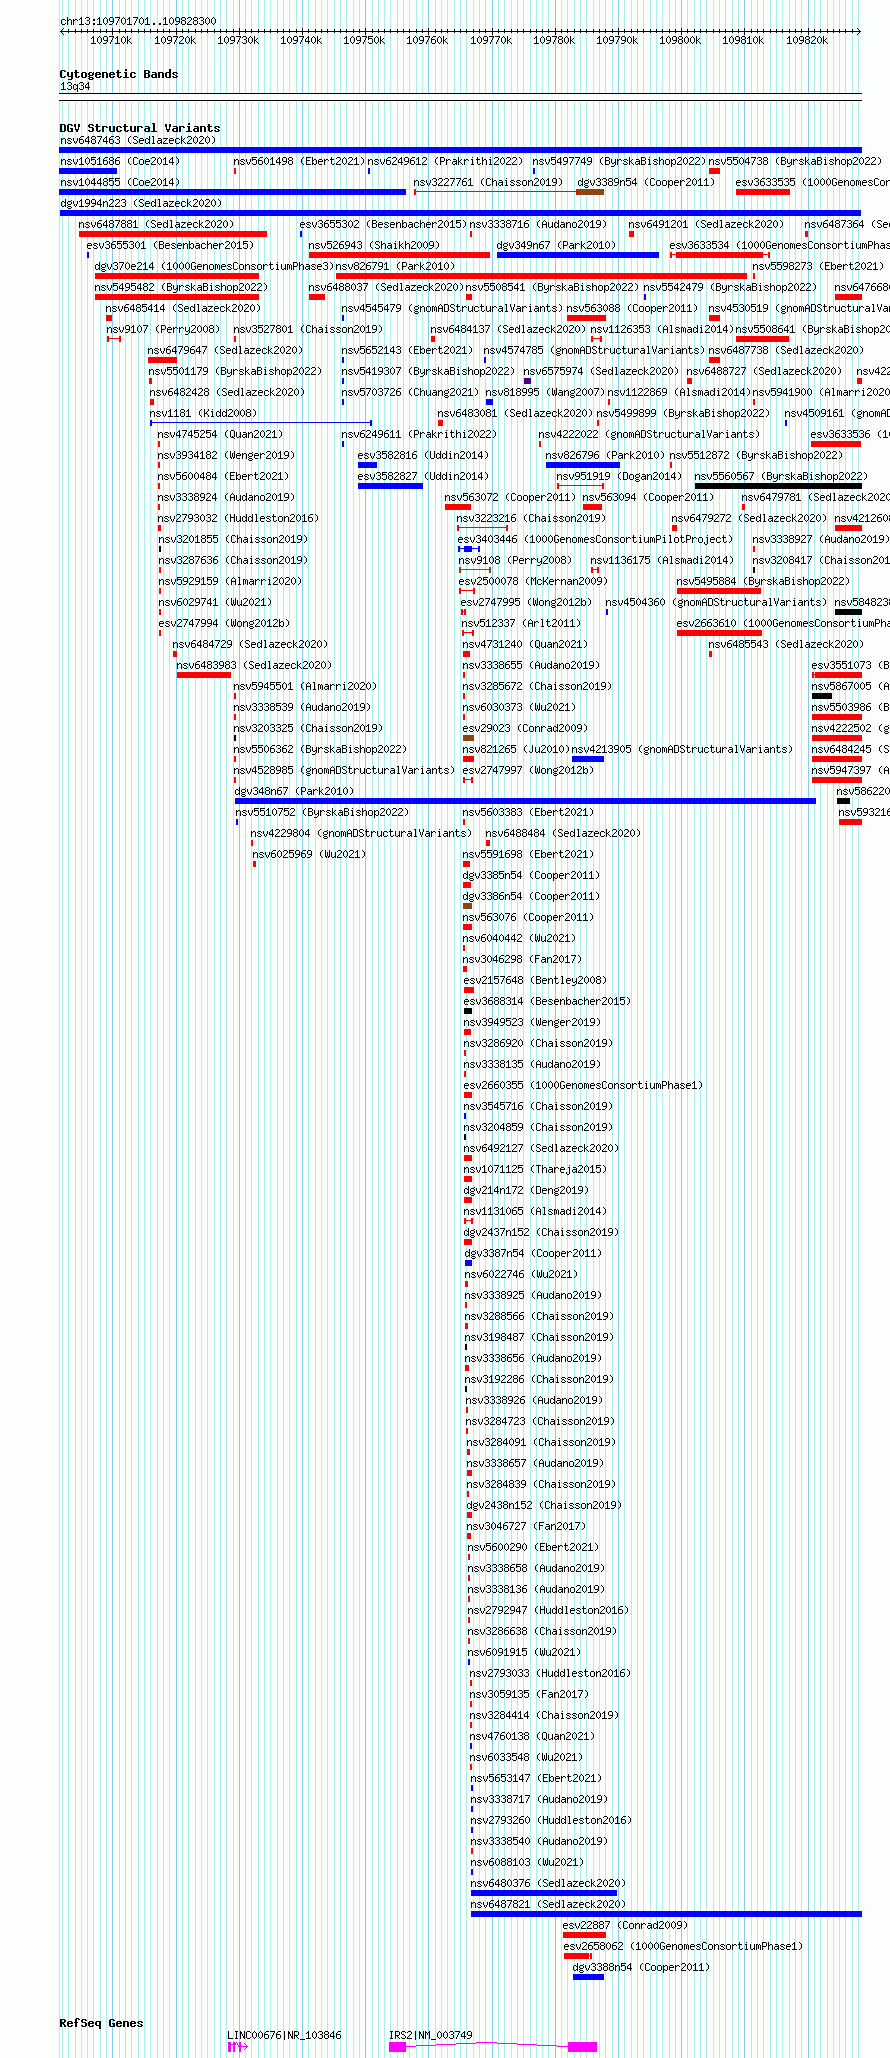This screenshot has height=2058, width=890.
Task: Open nsv818995 (Wang2007) variant
Action: tap(544, 392)
